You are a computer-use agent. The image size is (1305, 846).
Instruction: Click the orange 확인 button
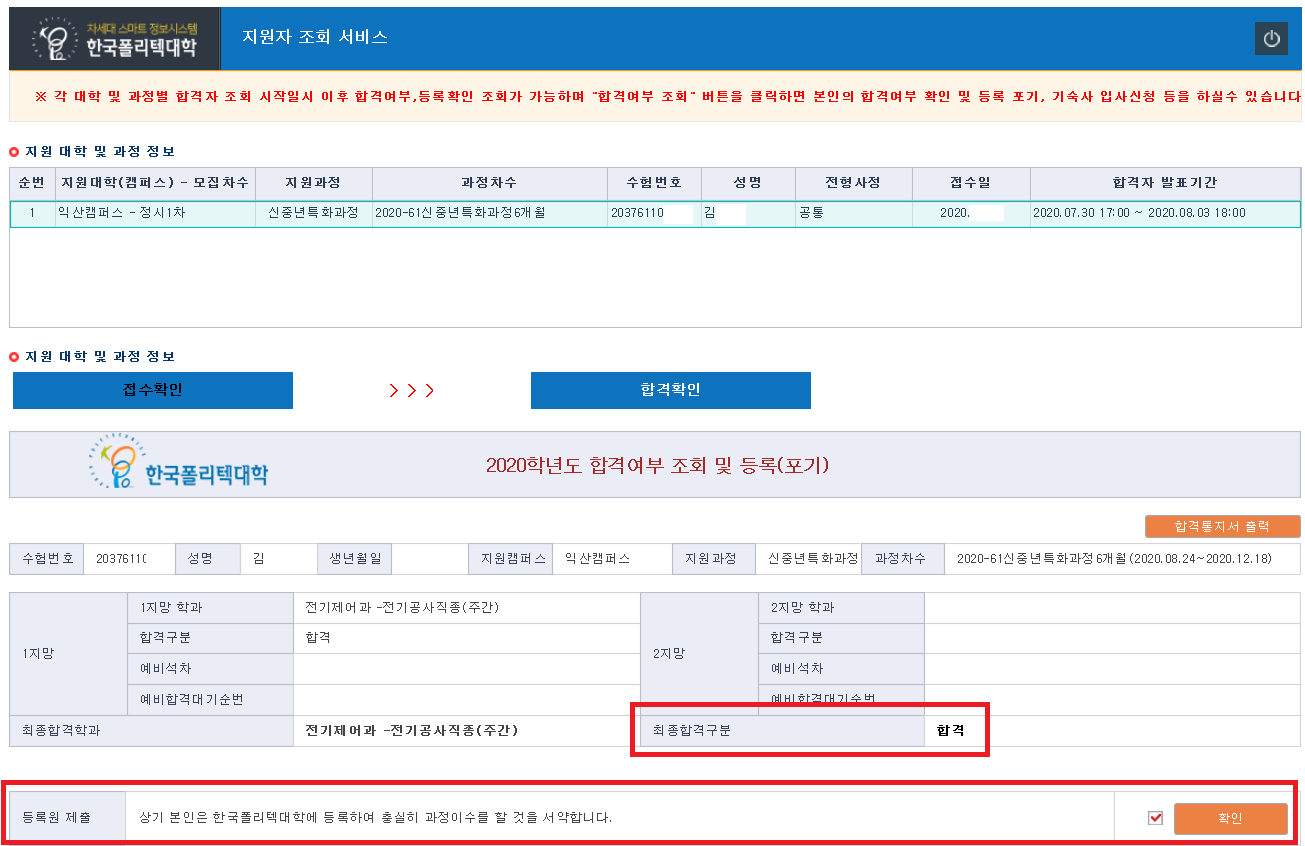(x=1230, y=818)
